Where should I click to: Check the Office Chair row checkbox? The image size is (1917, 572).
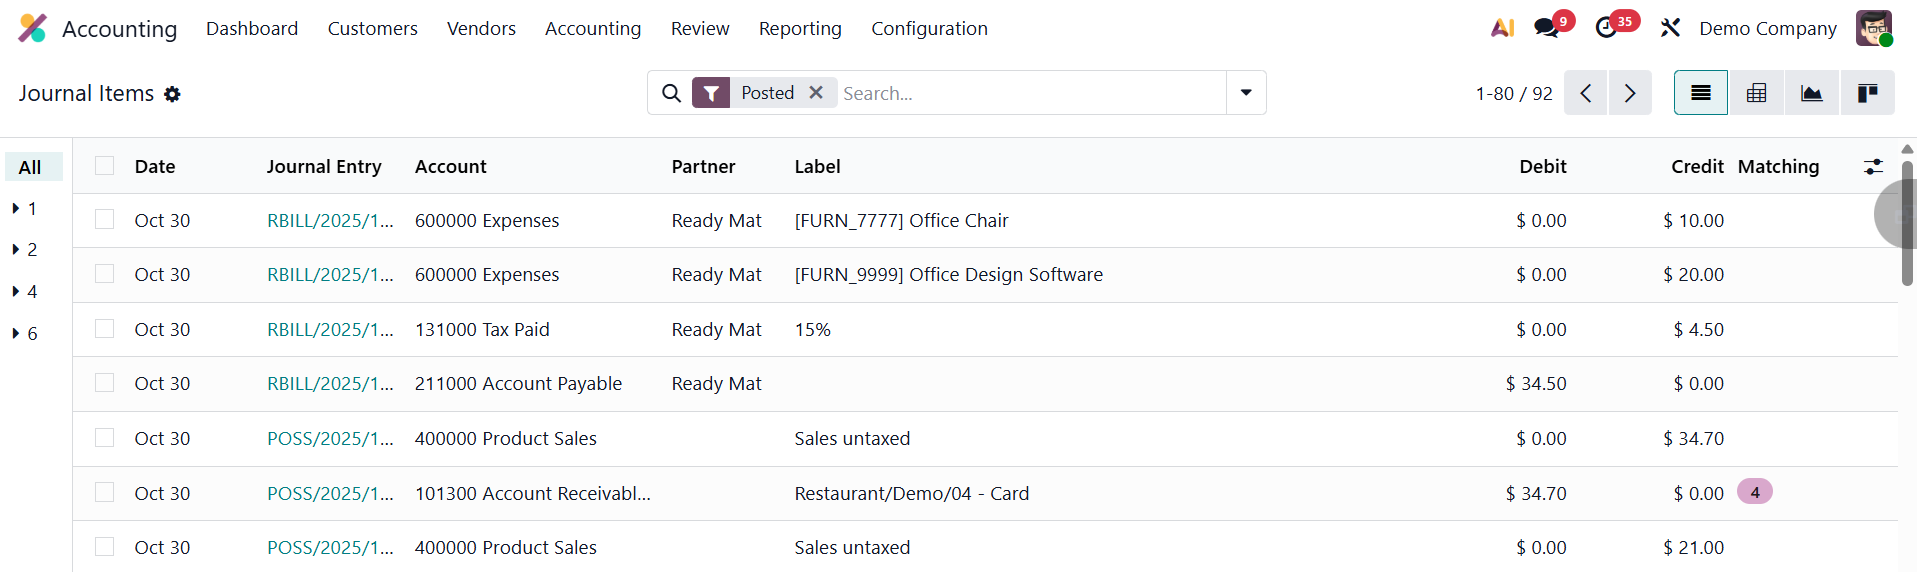point(105,220)
